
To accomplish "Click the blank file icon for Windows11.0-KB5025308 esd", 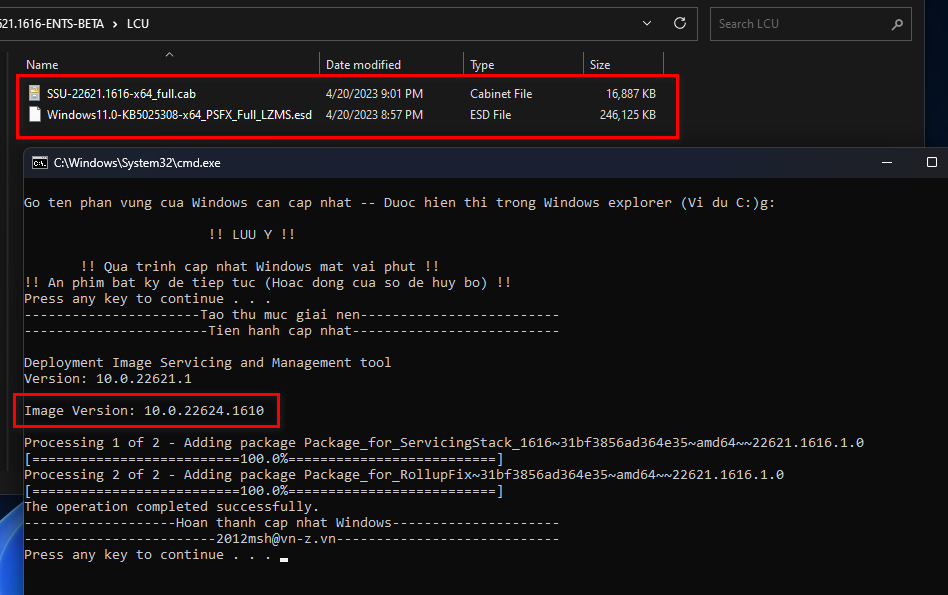I will tap(34, 114).
